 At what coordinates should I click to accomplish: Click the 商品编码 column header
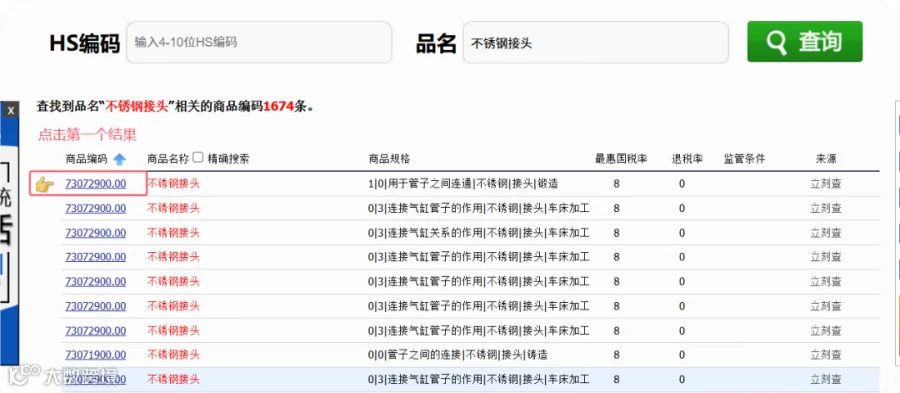(87, 159)
